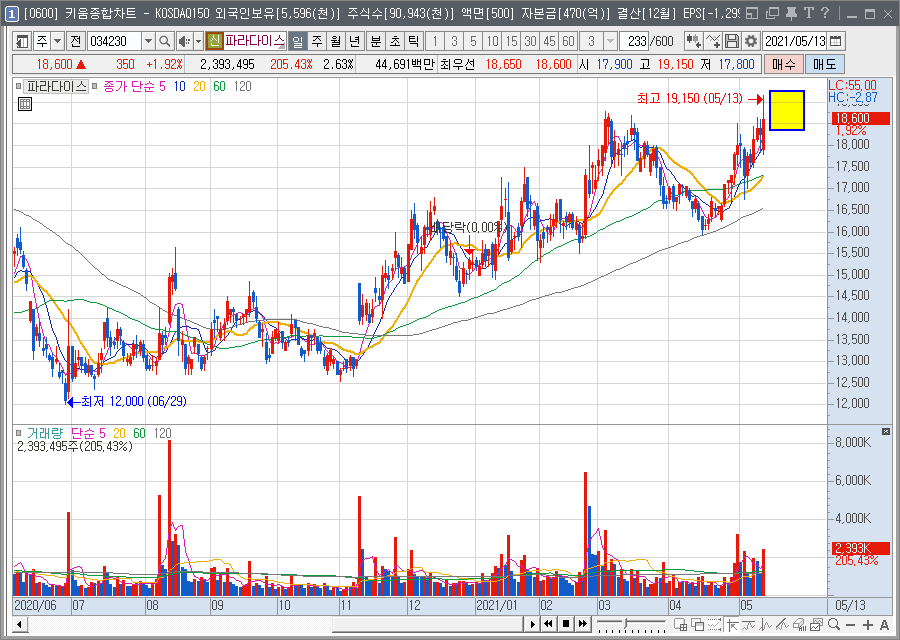900x640 pixels.
Task: Expand the stock code history dropdown
Action: [x=148, y=41]
